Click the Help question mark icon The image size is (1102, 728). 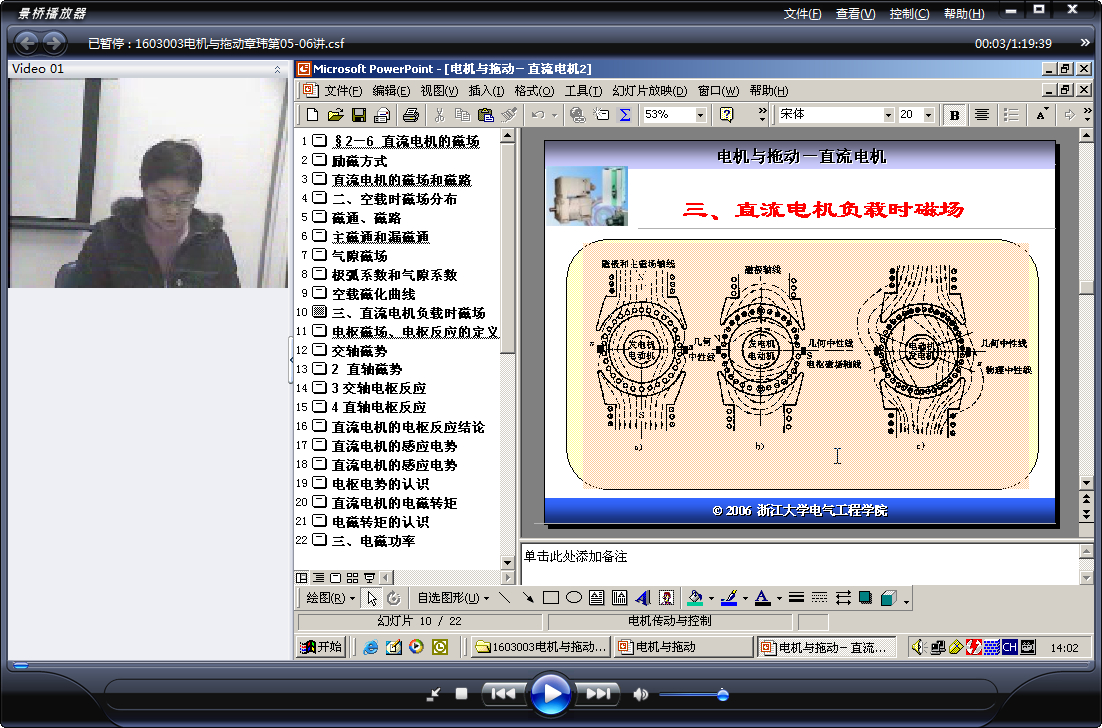[727, 115]
